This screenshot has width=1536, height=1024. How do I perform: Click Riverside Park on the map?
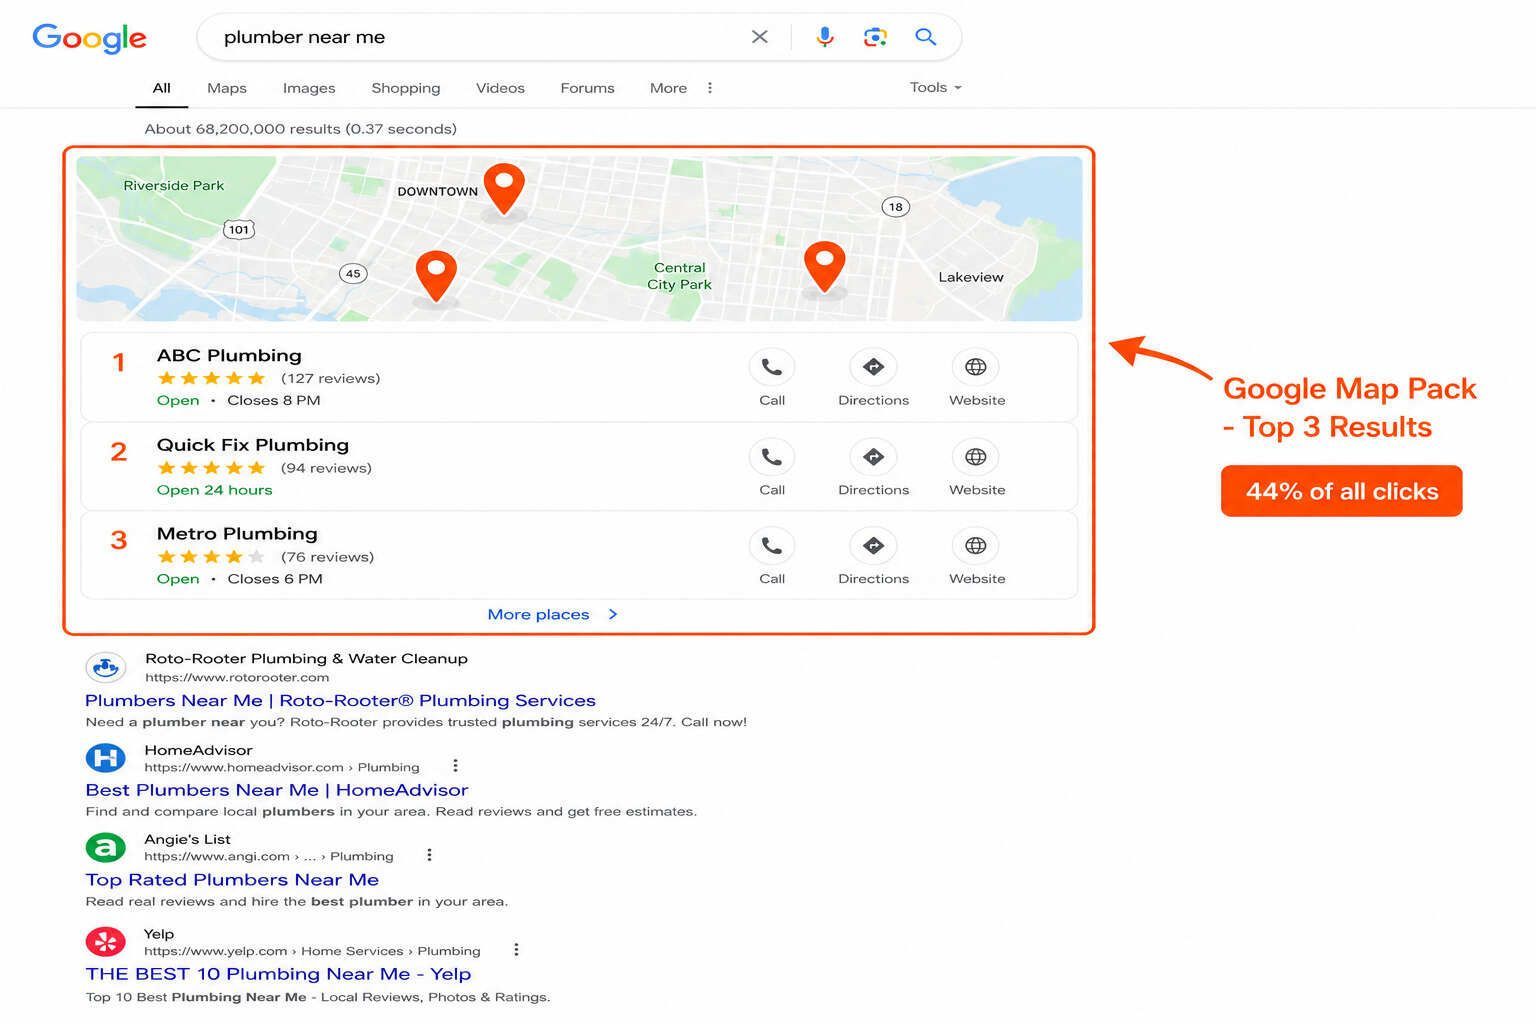(x=173, y=185)
